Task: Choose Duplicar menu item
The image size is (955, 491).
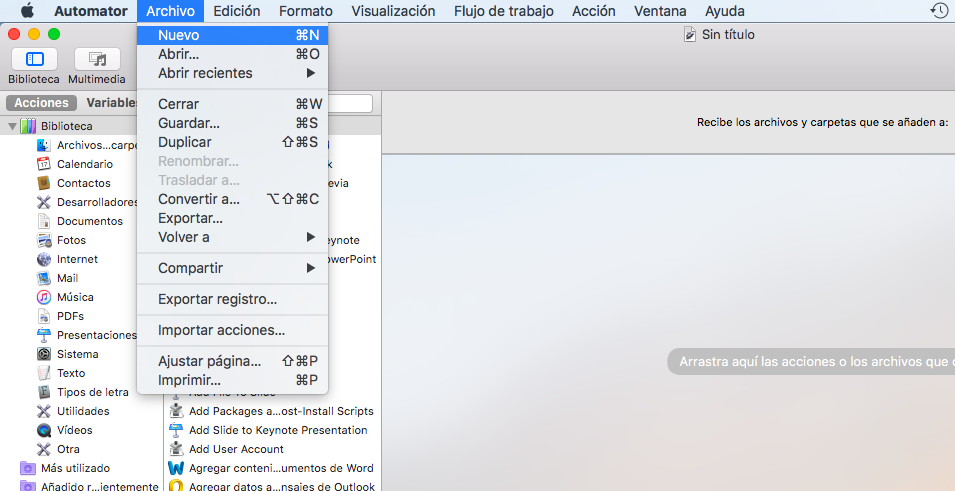Action: 233,142
